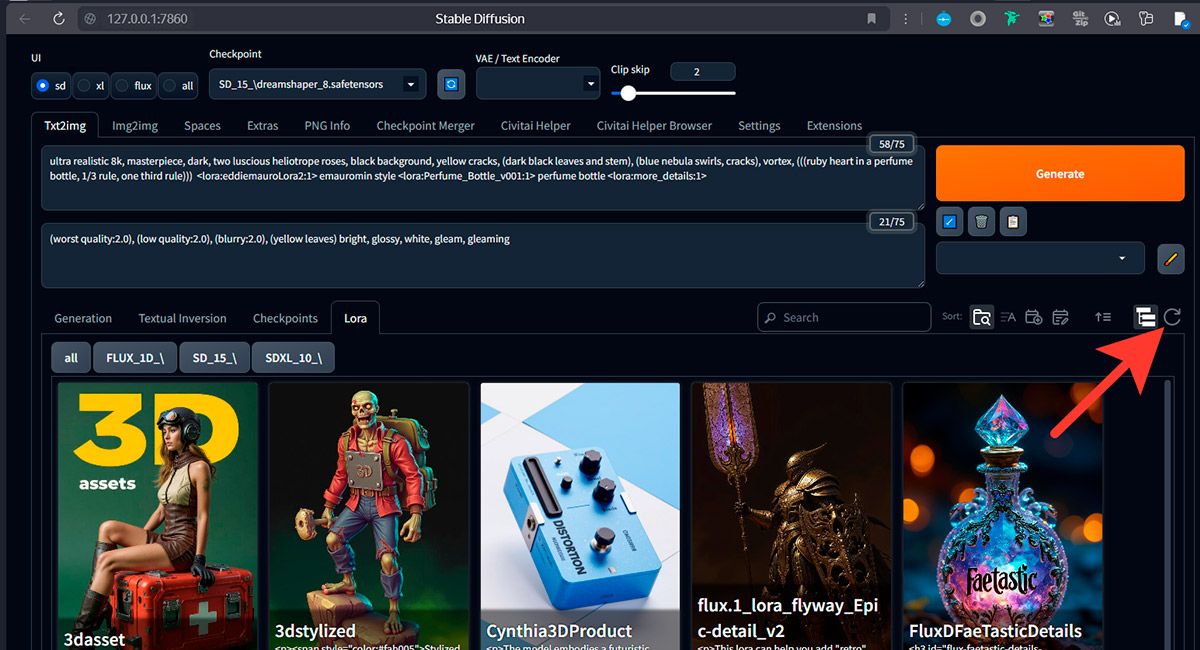Filter Loras by the FLUX_1D_\ folder
Screen dimensions: 1200x650
coord(135,357)
